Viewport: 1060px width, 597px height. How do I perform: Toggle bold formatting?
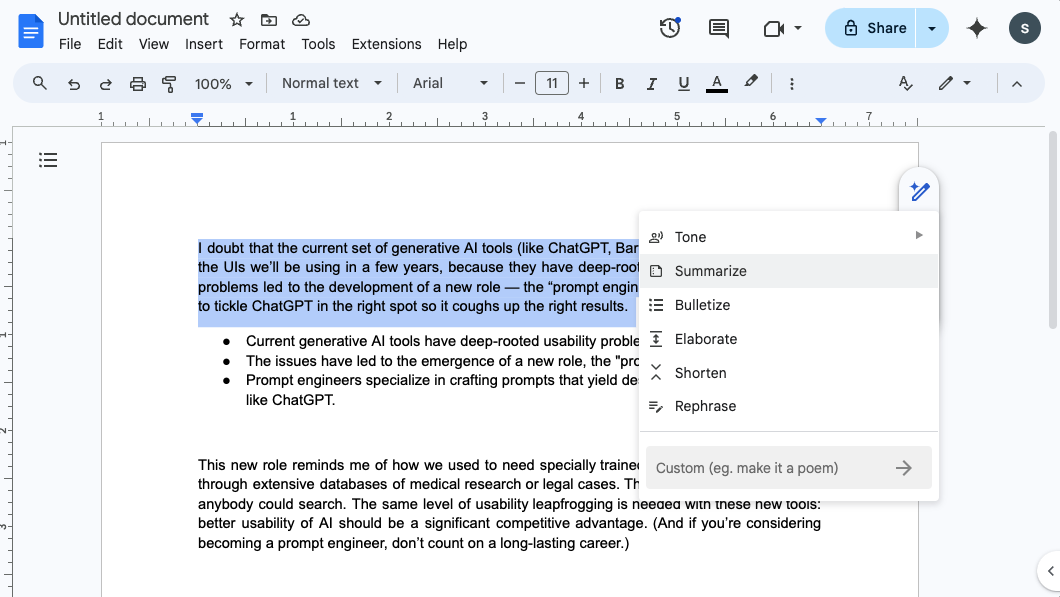click(620, 83)
